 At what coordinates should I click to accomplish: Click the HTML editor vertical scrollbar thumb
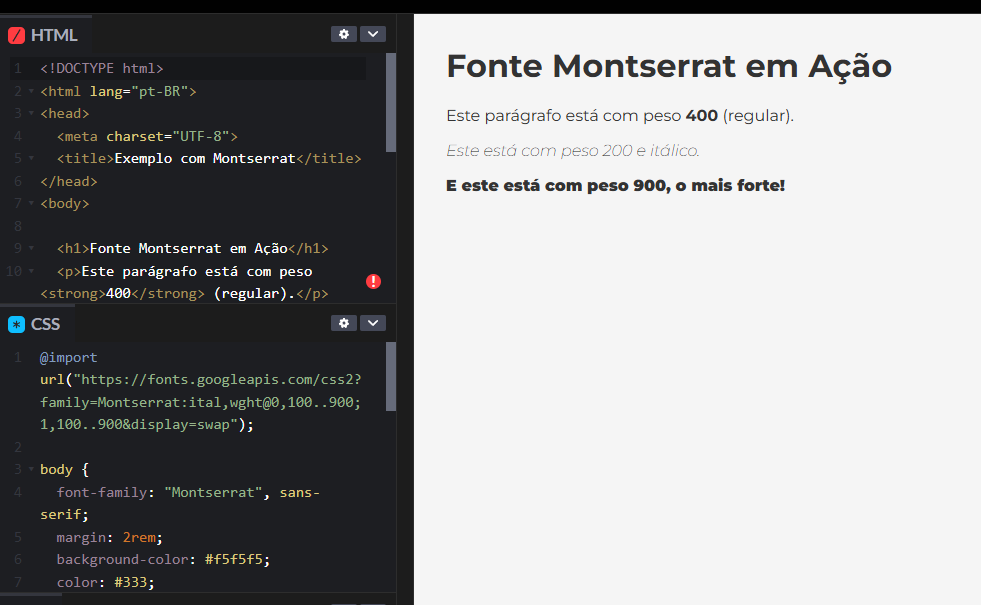[391, 103]
